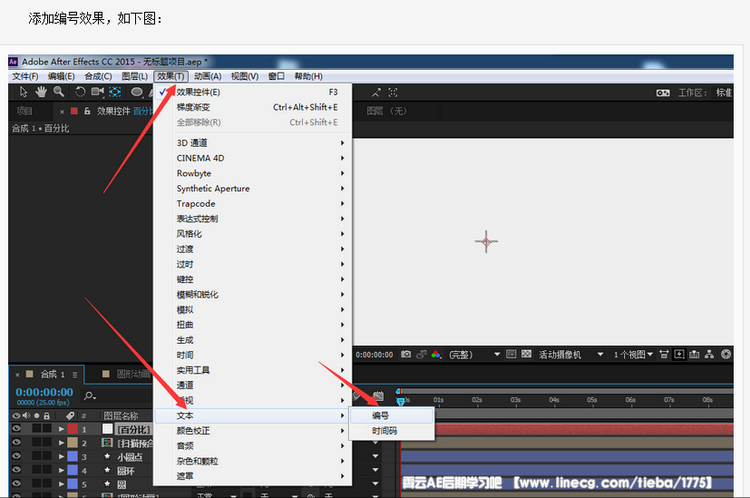Expand layer 5 圆 properties

[x=61, y=485]
